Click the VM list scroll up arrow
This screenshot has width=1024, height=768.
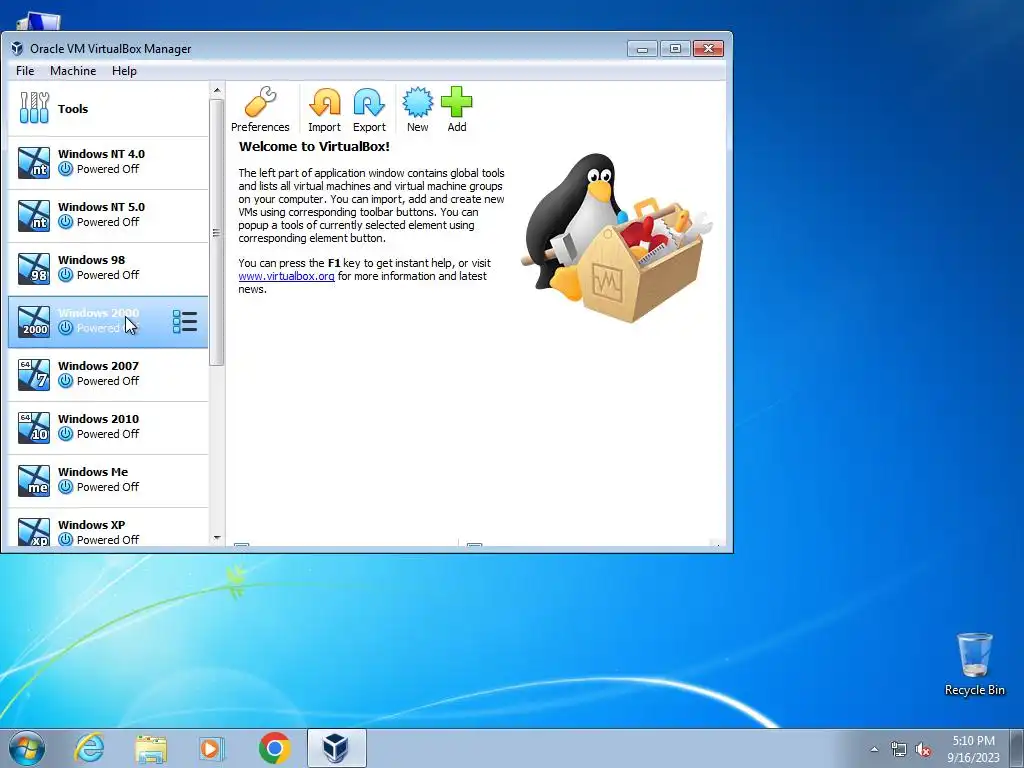tap(217, 90)
